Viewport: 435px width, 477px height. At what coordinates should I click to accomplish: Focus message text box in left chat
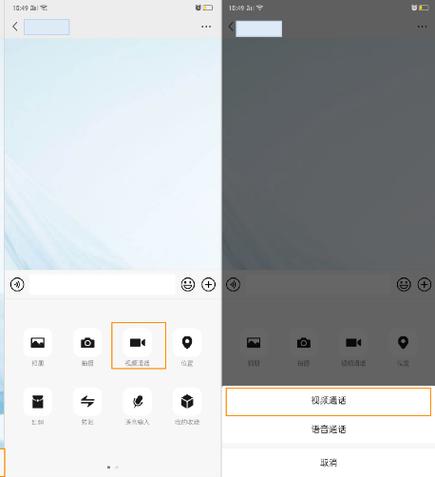click(102, 285)
